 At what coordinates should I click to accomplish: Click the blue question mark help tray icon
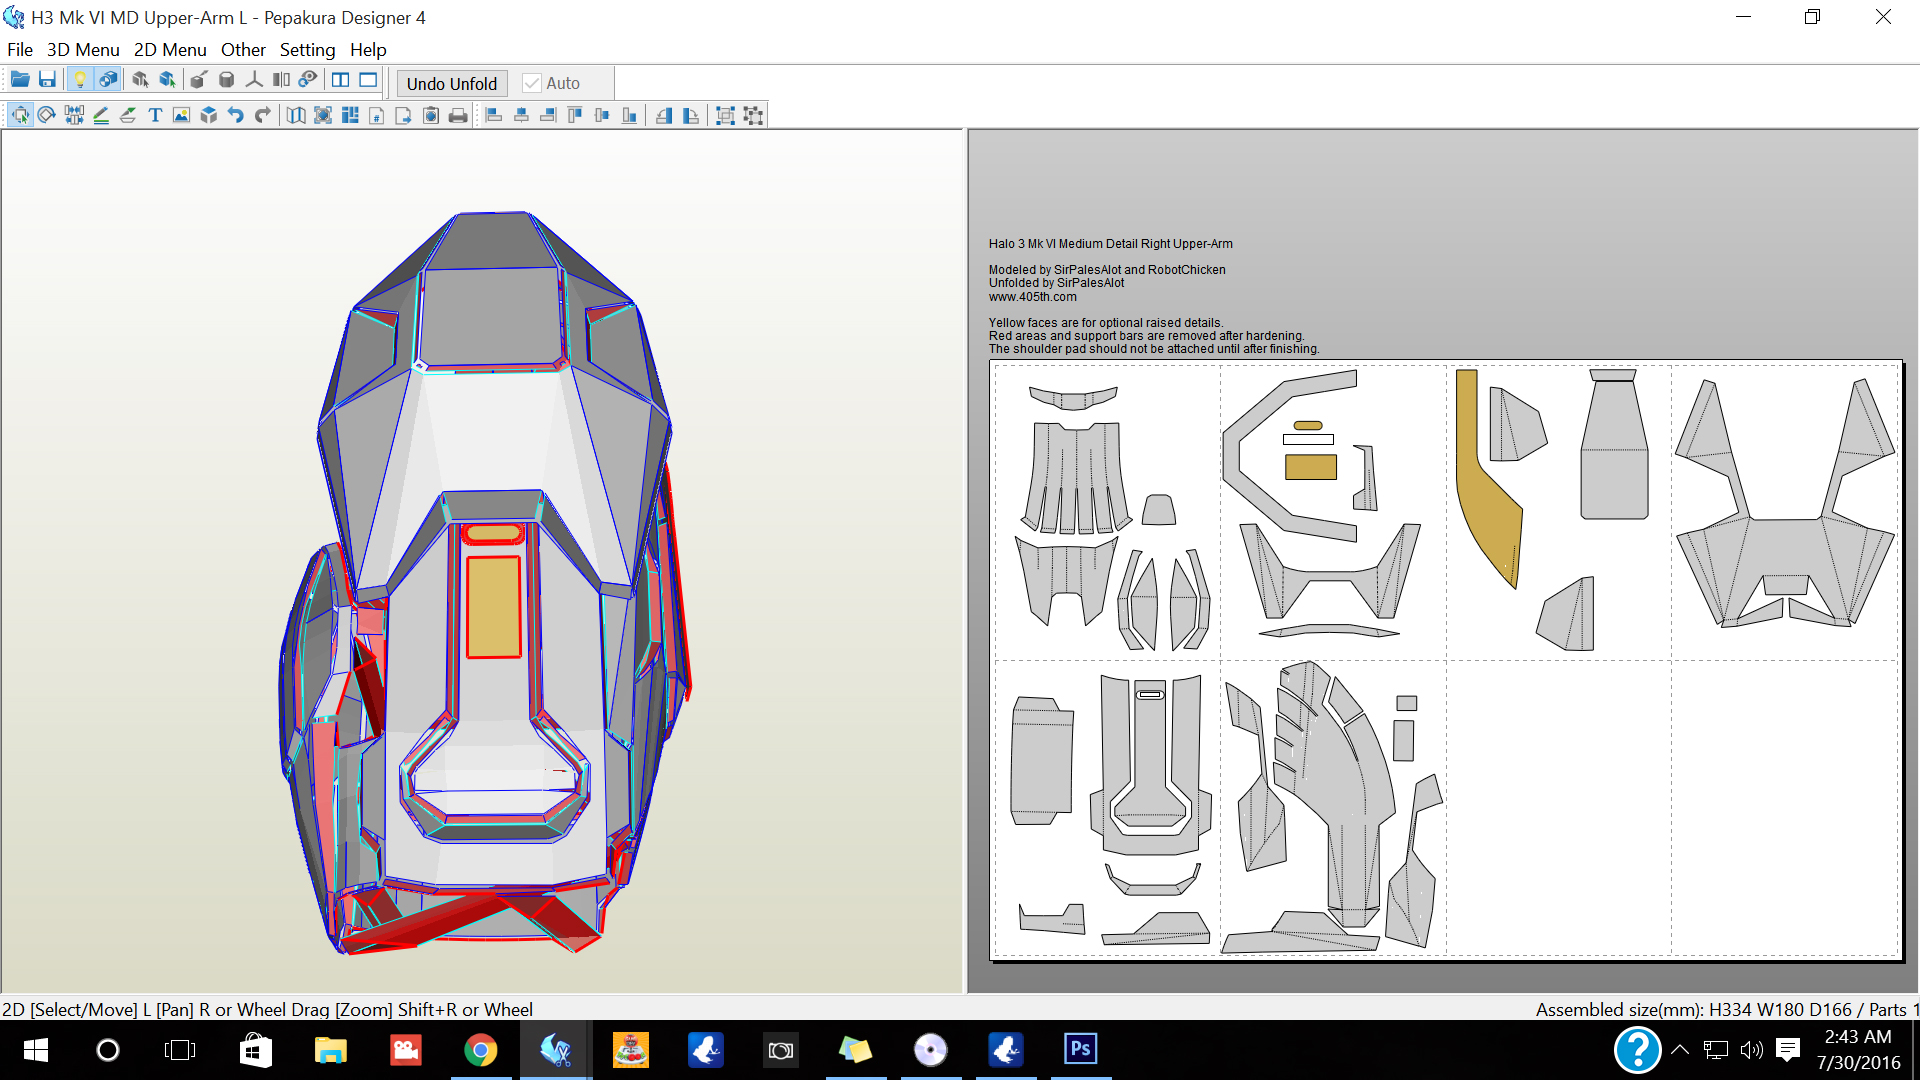[1637, 1050]
